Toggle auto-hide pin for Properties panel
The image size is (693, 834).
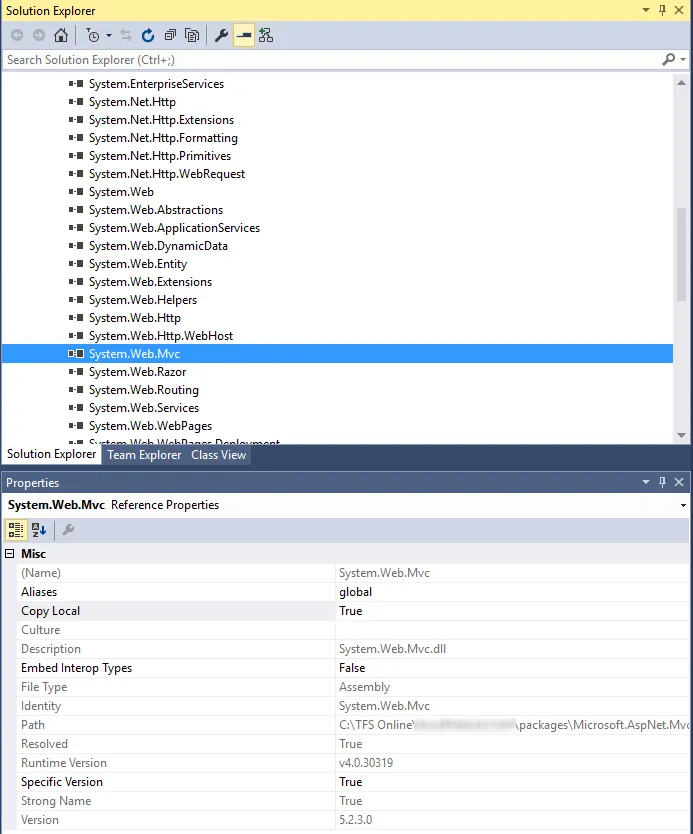click(x=663, y=482)
